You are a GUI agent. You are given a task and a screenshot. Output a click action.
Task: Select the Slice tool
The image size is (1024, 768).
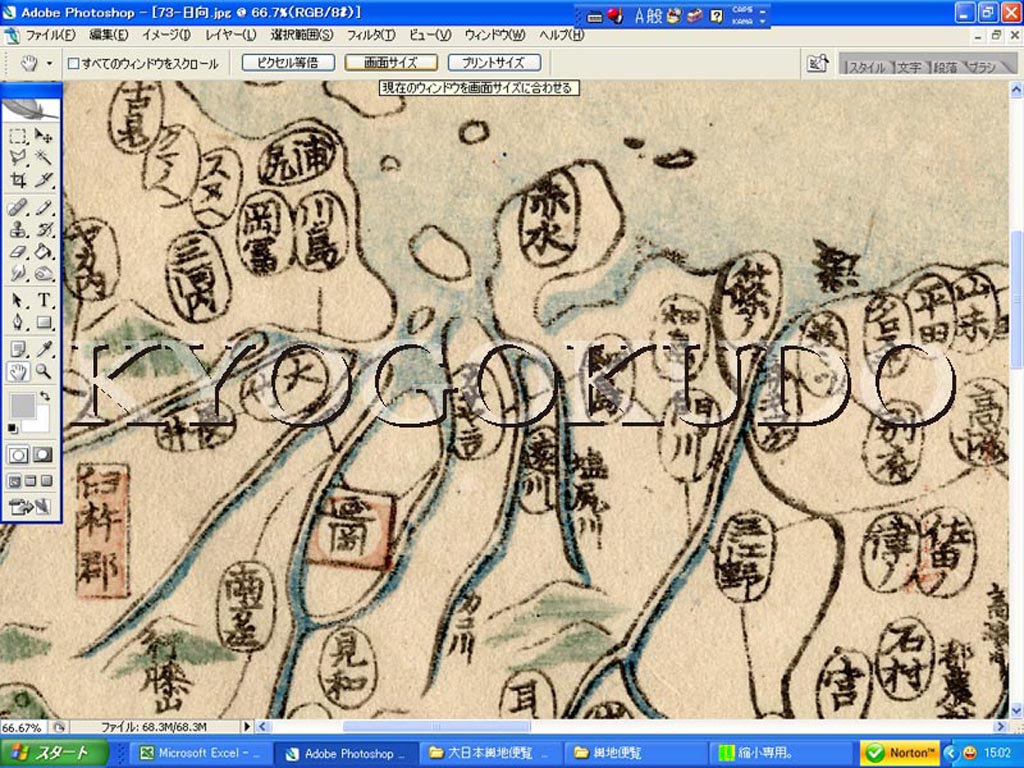(x=43, y=180)
